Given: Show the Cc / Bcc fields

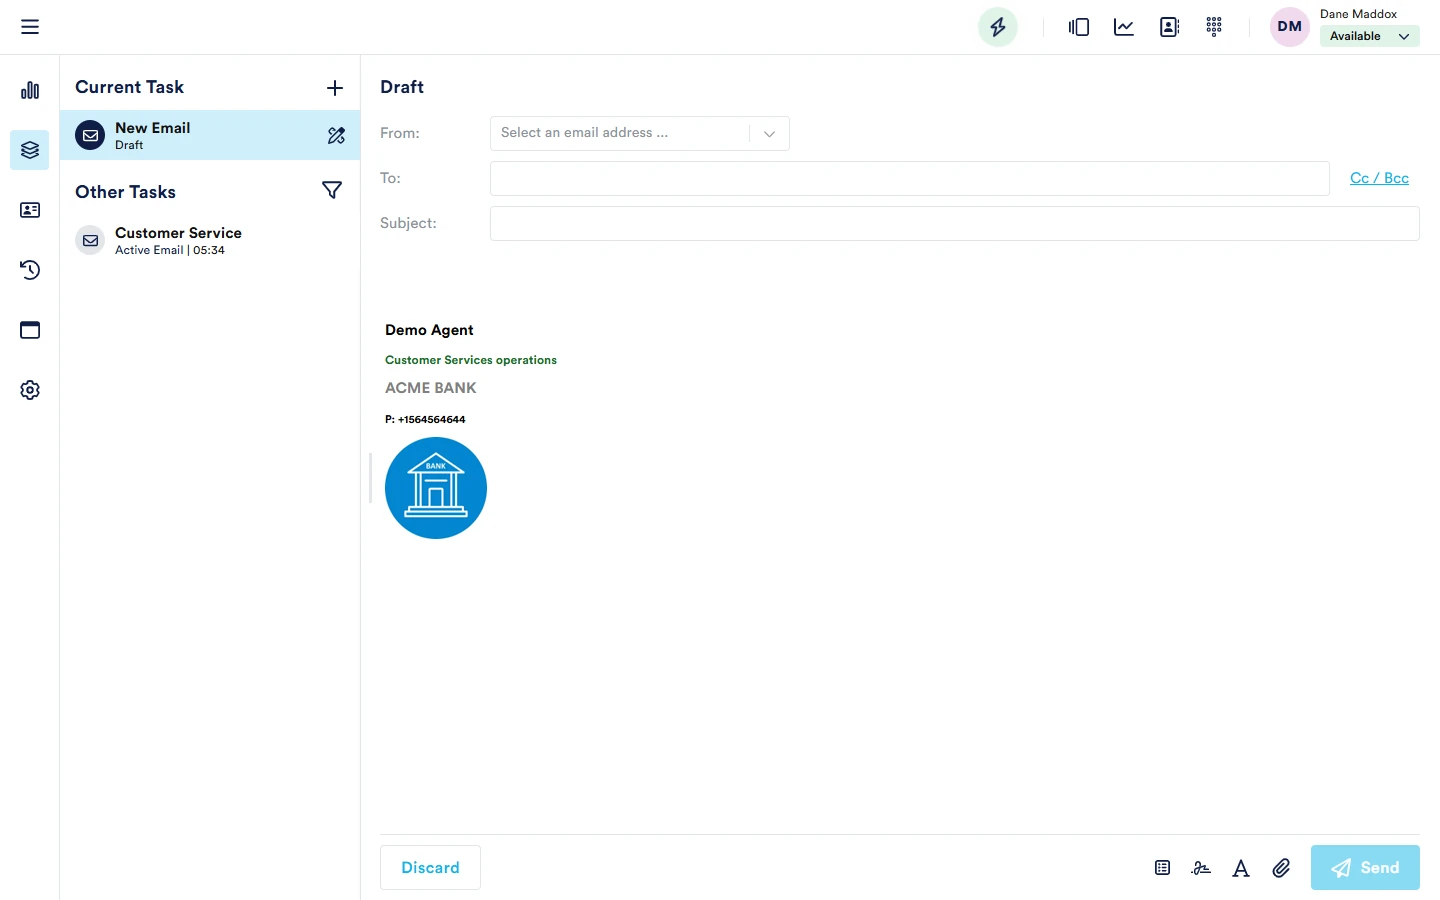Looking at the screenshot, I should point(1379,178).
